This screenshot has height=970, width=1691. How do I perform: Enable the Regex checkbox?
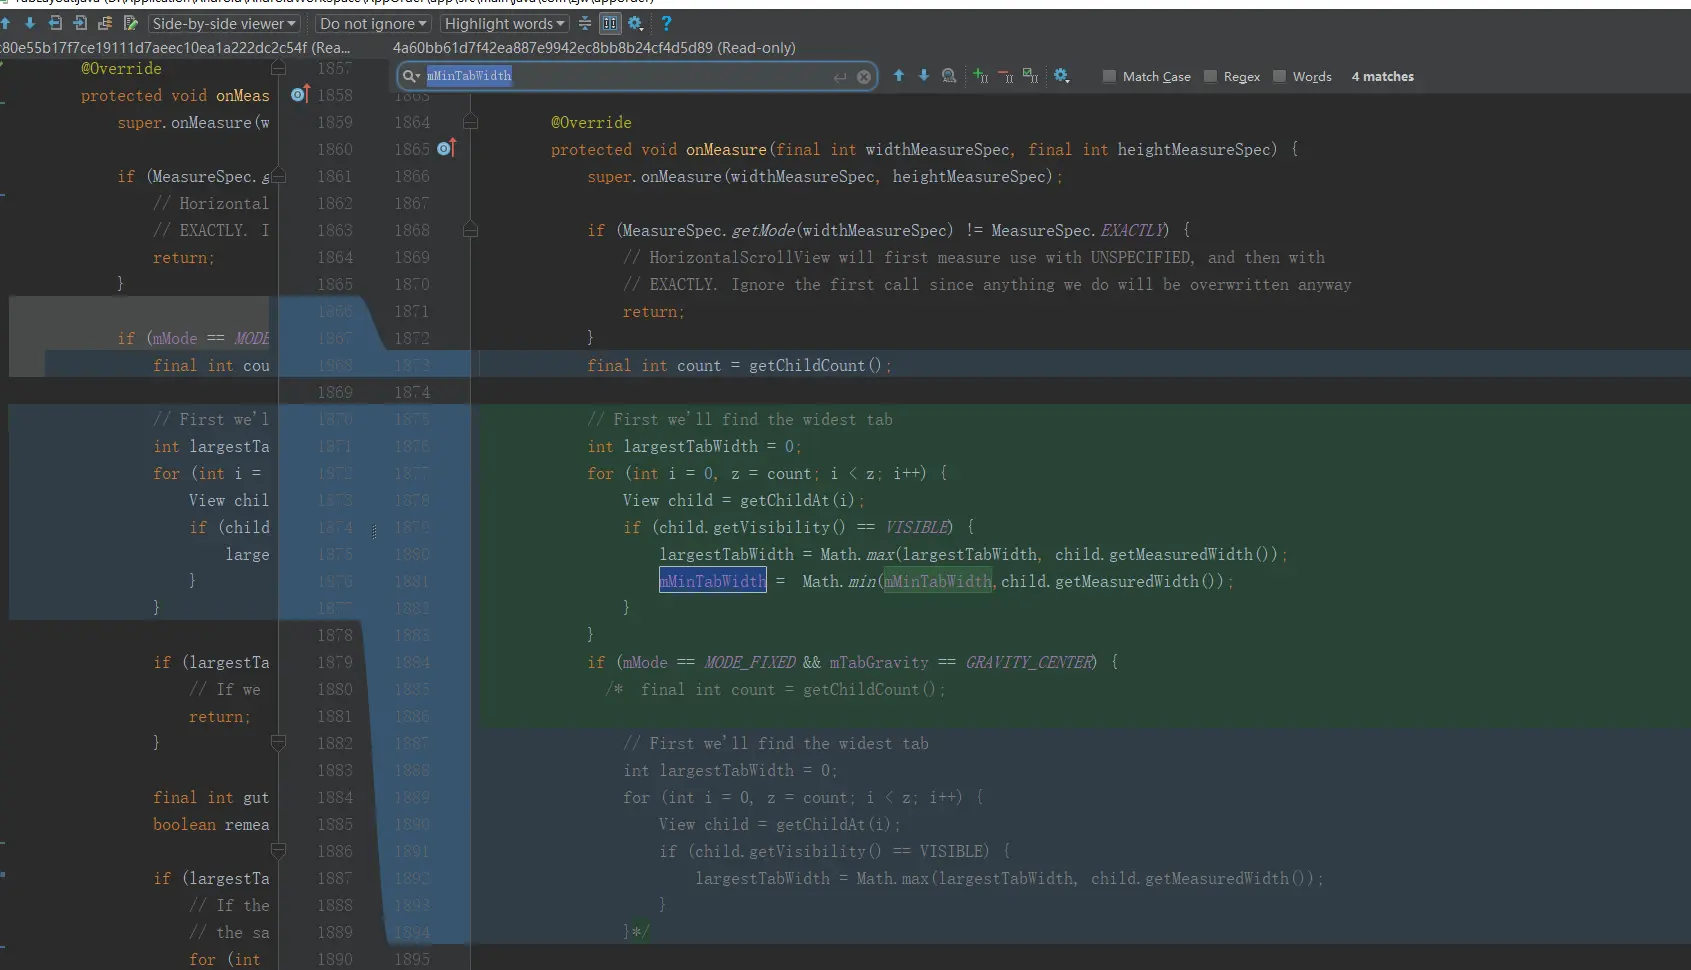[x=1210, y=76]
